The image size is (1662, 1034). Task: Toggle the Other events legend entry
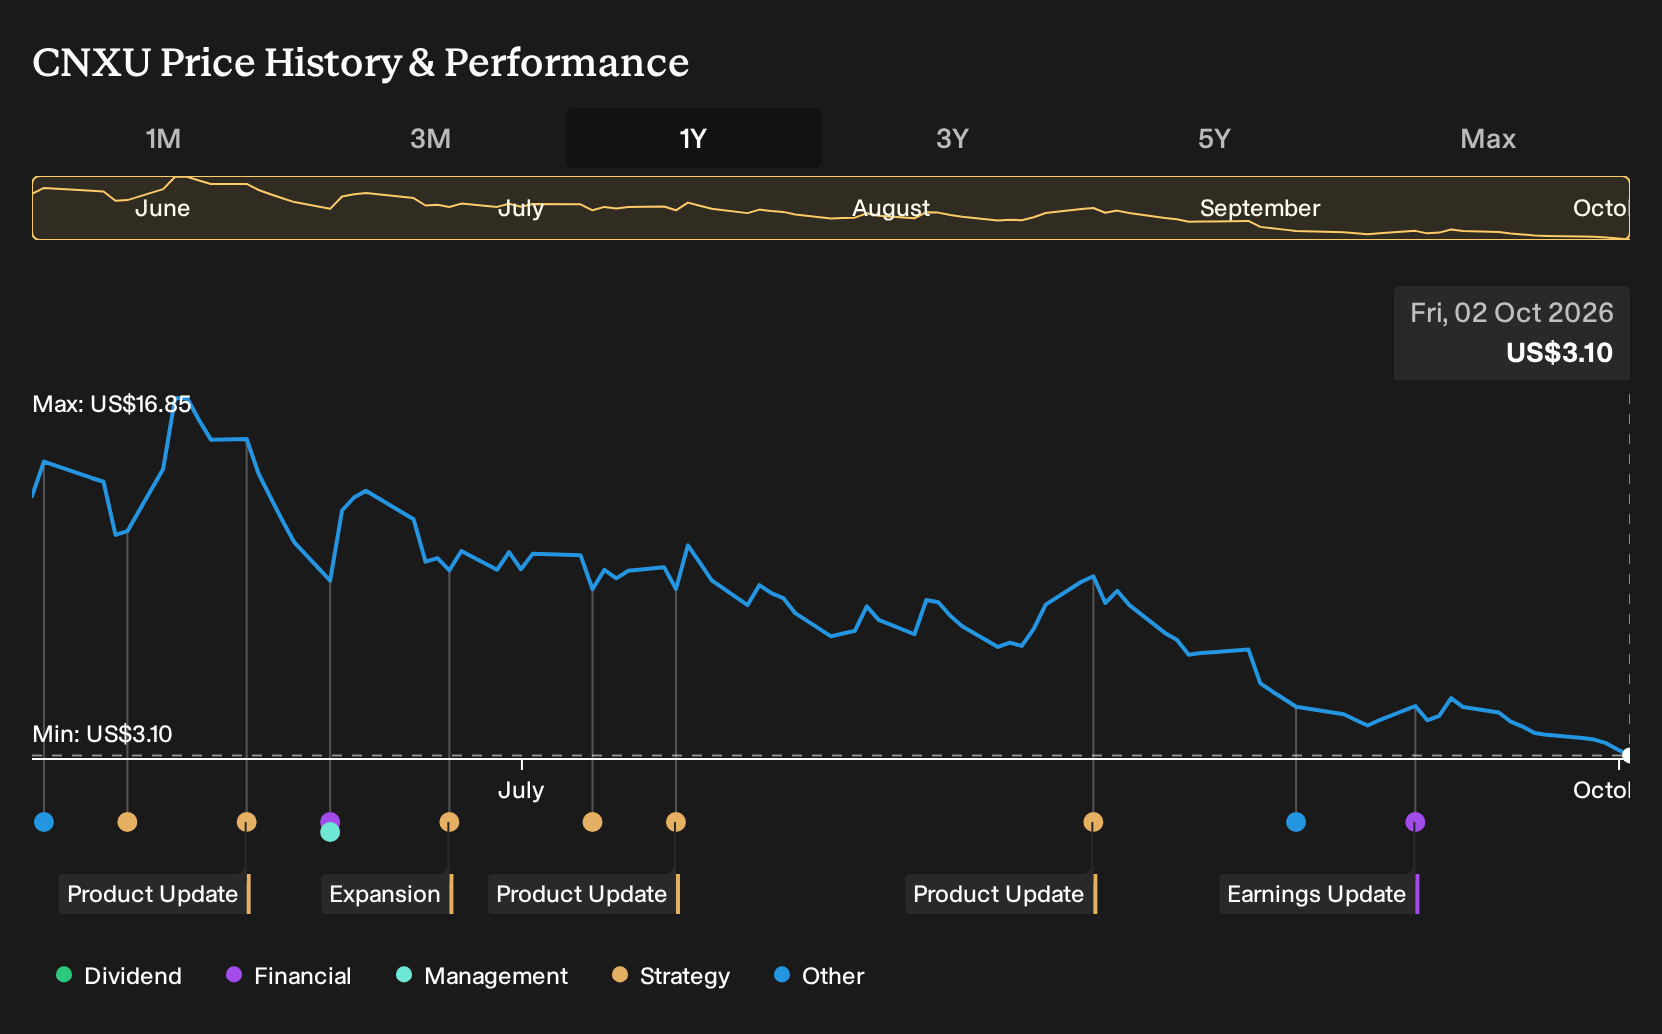tap(820, 976)
